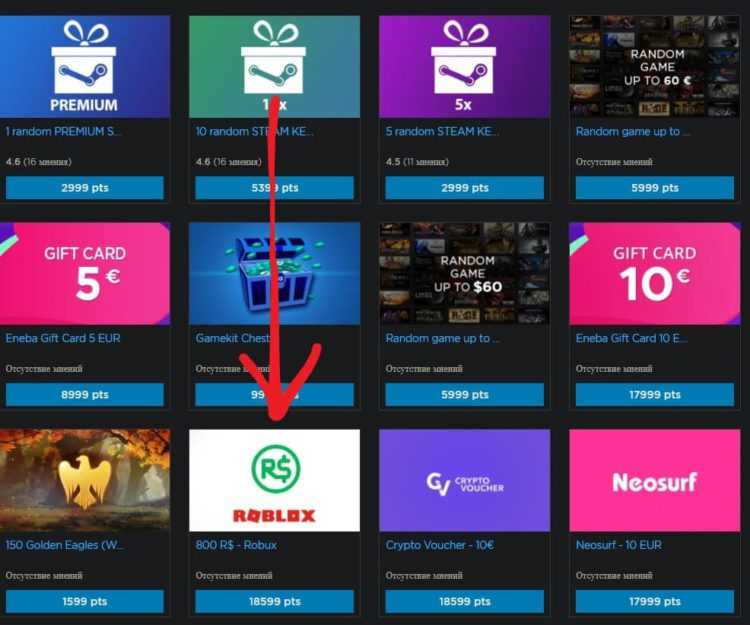Open the Crypto Voucher logo tile
The width and height of the screenshot is (750, 625).
464,480
